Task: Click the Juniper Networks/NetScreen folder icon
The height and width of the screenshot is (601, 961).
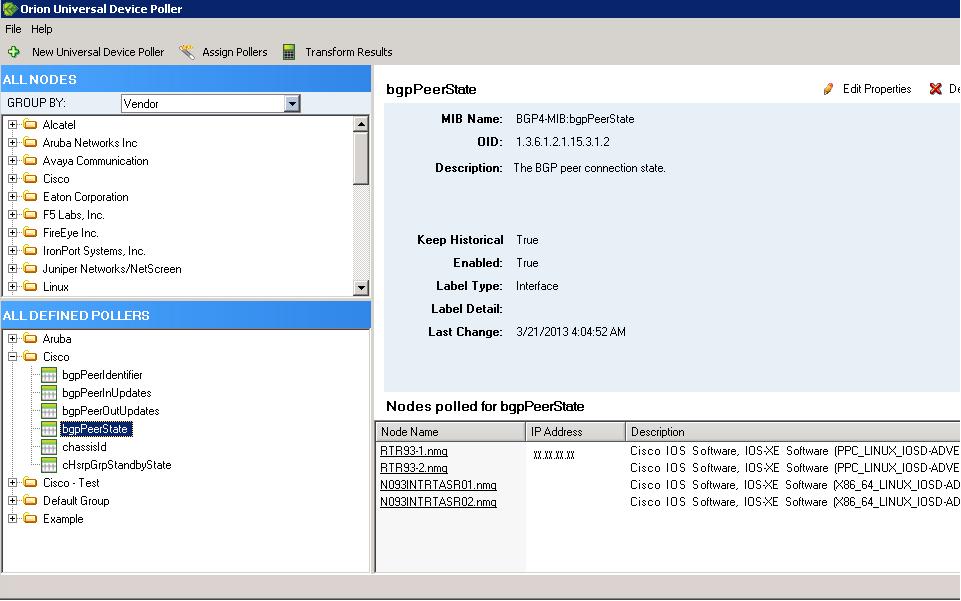Action: [30, 268]
